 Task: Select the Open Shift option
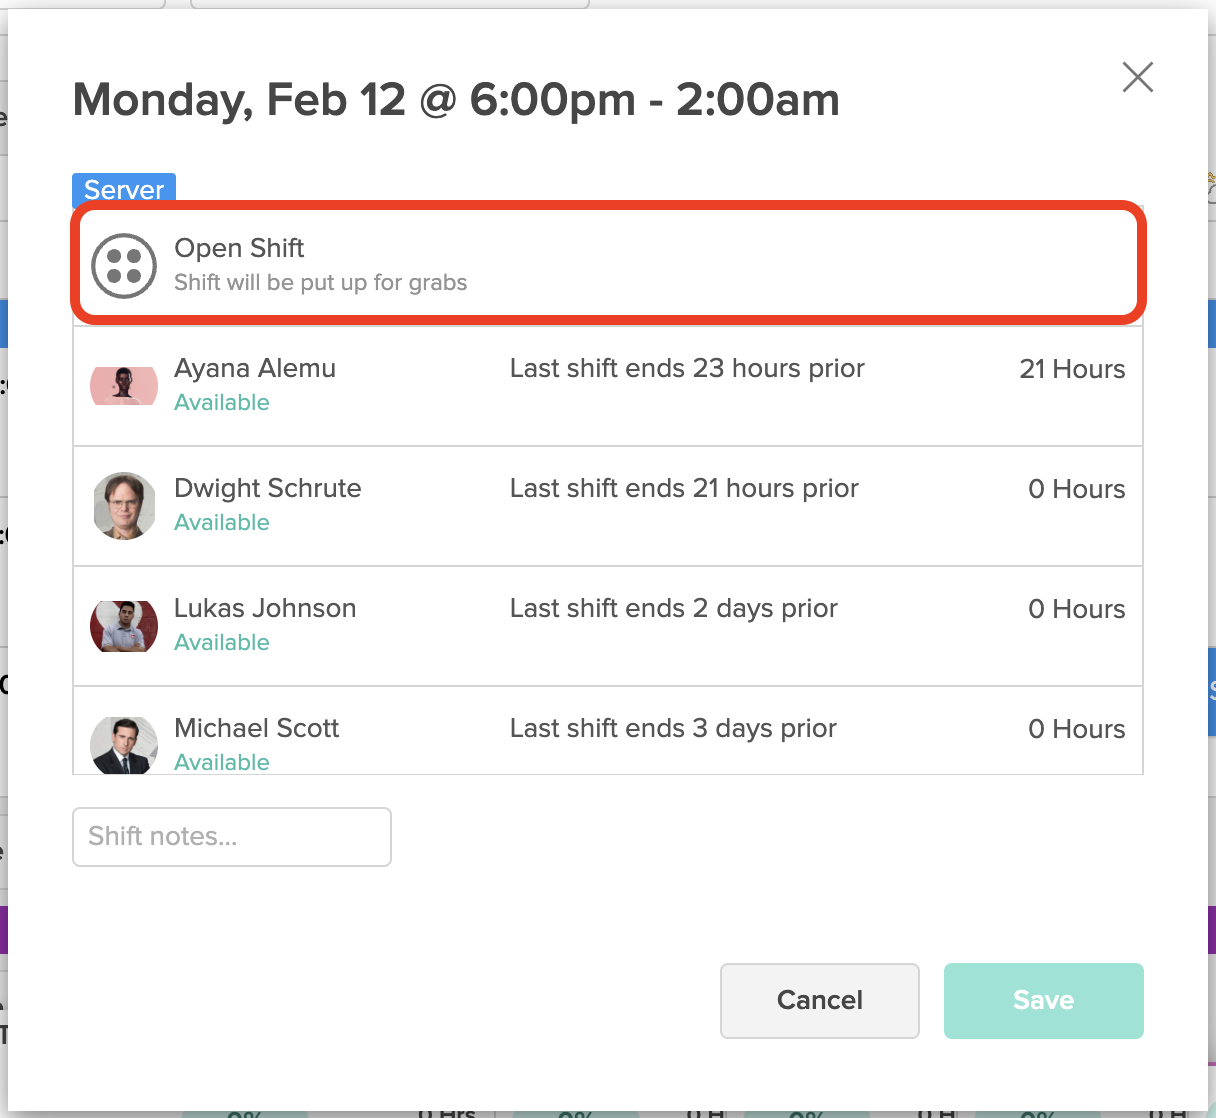click(x=608, y=265)
